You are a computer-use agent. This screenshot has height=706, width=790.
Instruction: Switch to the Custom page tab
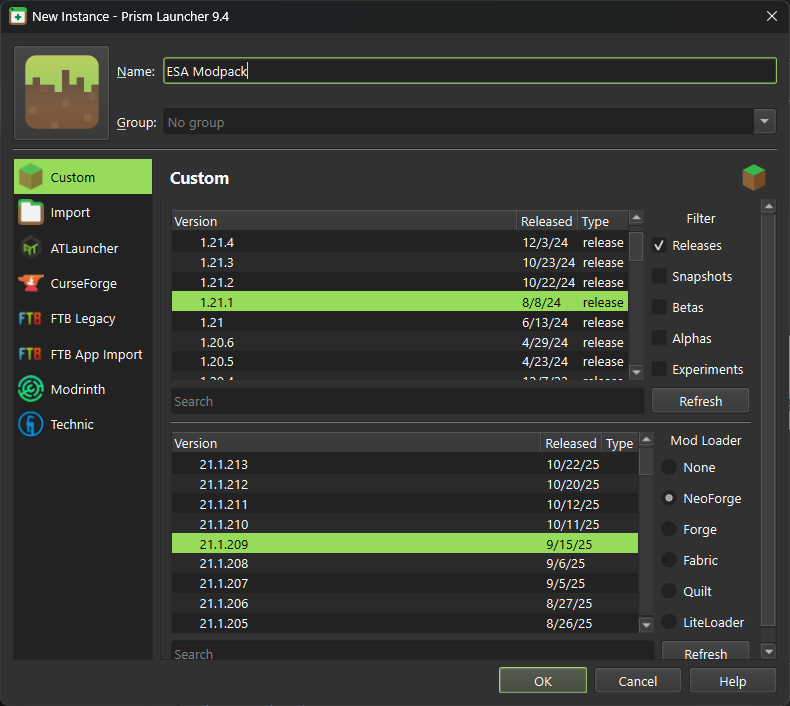(x=83, y=177)
